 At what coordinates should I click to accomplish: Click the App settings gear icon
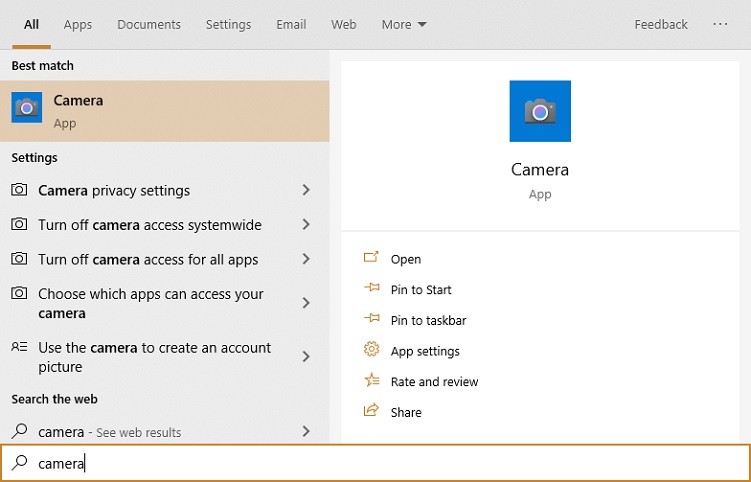[x=371, y=349]
